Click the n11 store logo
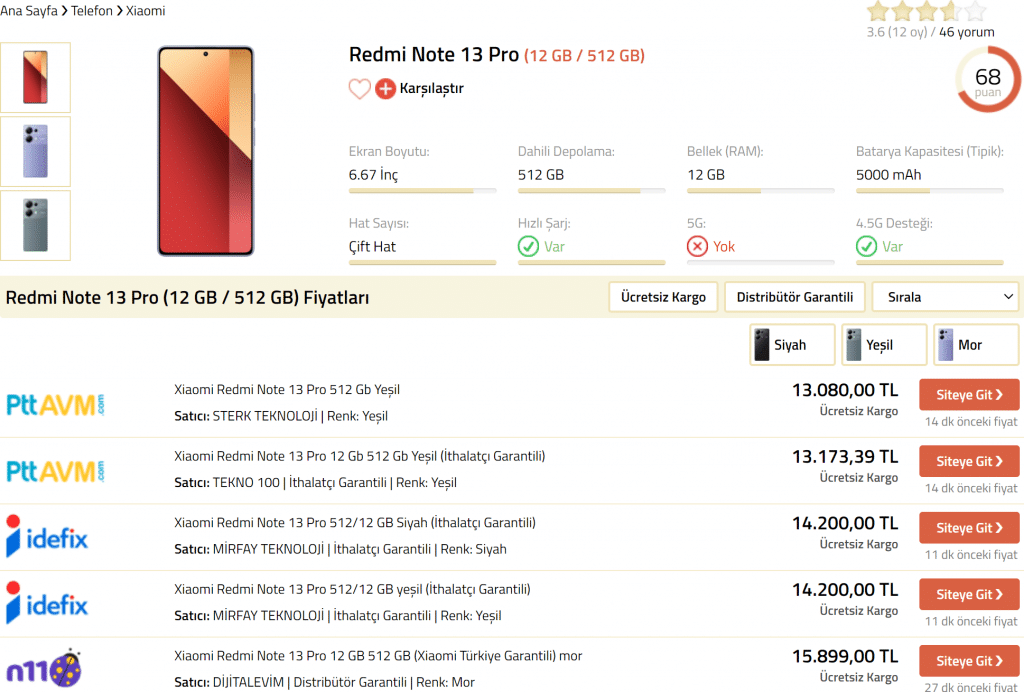This screenshot has height=692, width=1024. coord(44,668)
